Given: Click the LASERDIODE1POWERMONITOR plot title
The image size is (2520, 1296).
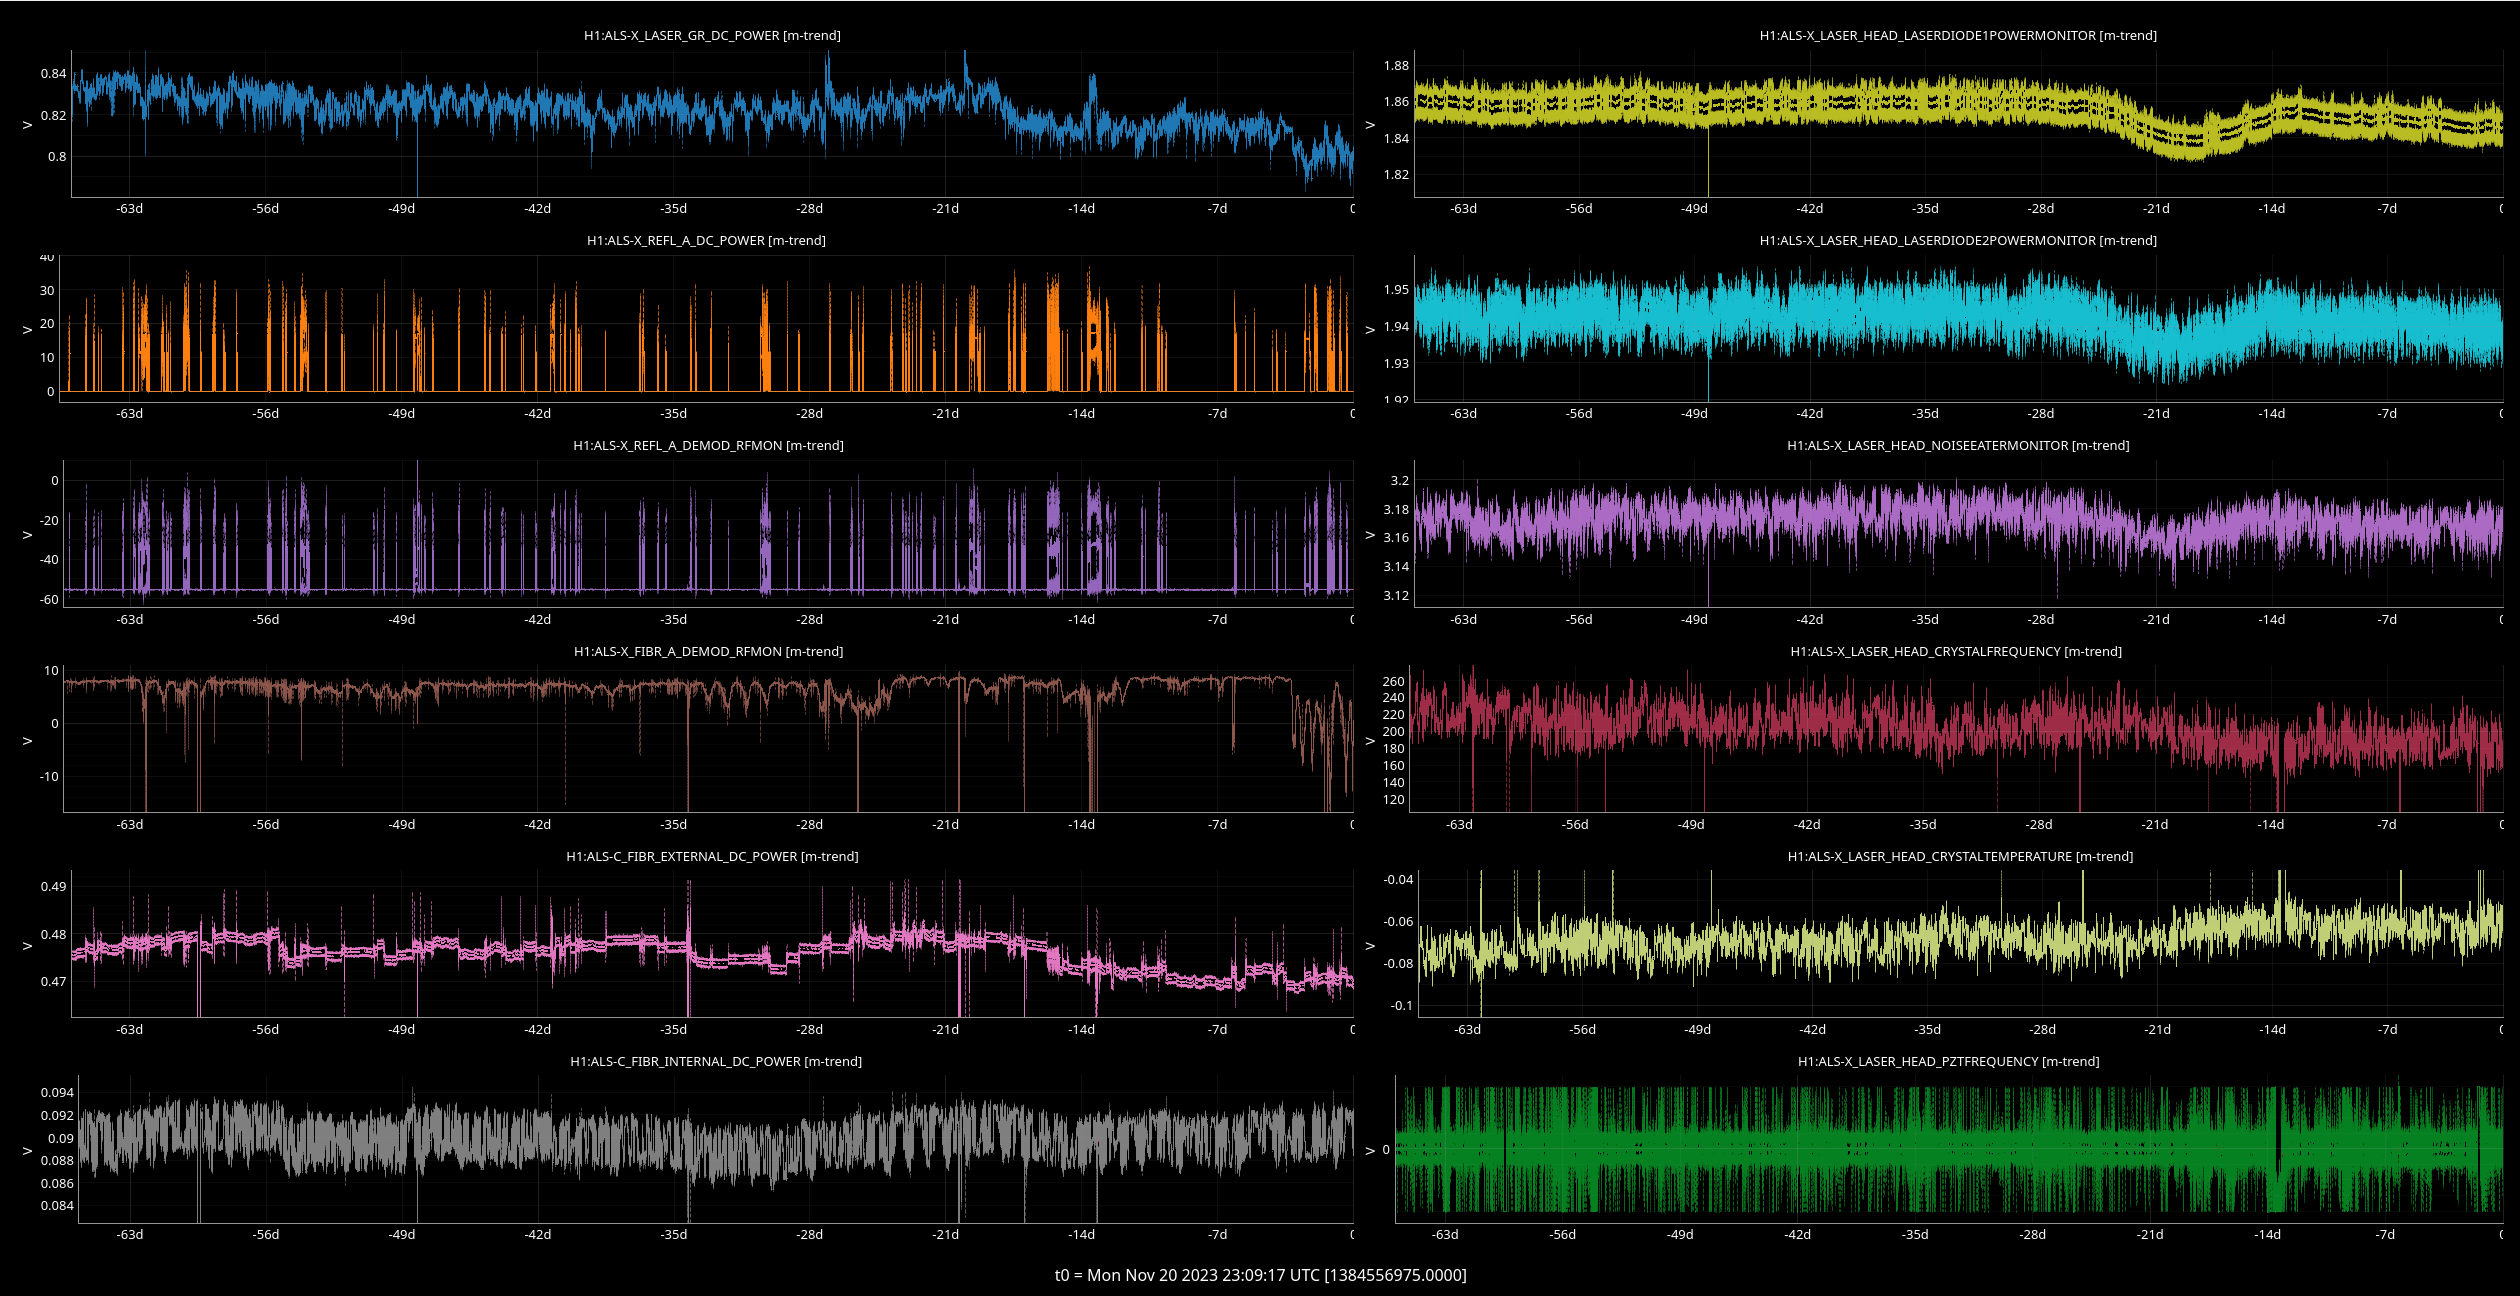Looking at the screenshot, I should (1958, 35).
